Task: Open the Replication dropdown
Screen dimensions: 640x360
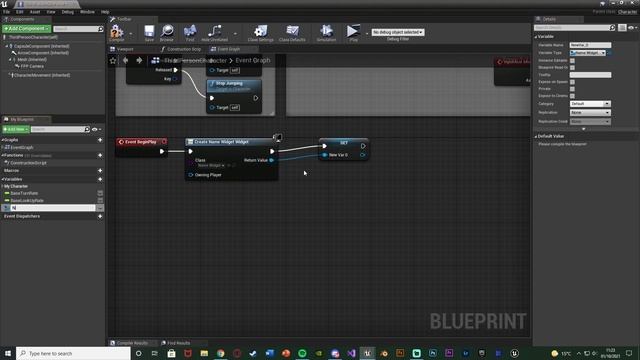Action: [x=590, y=112]
